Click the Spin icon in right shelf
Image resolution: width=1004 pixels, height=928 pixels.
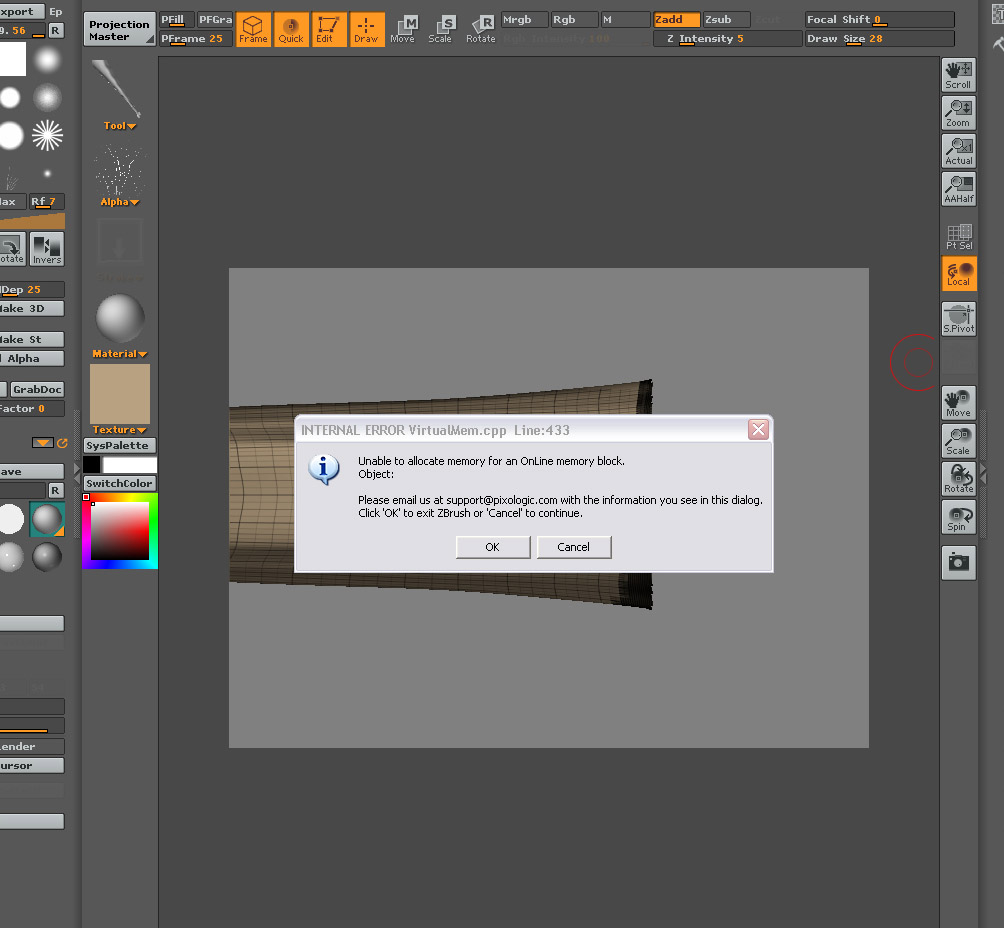(x=959, y=517)
